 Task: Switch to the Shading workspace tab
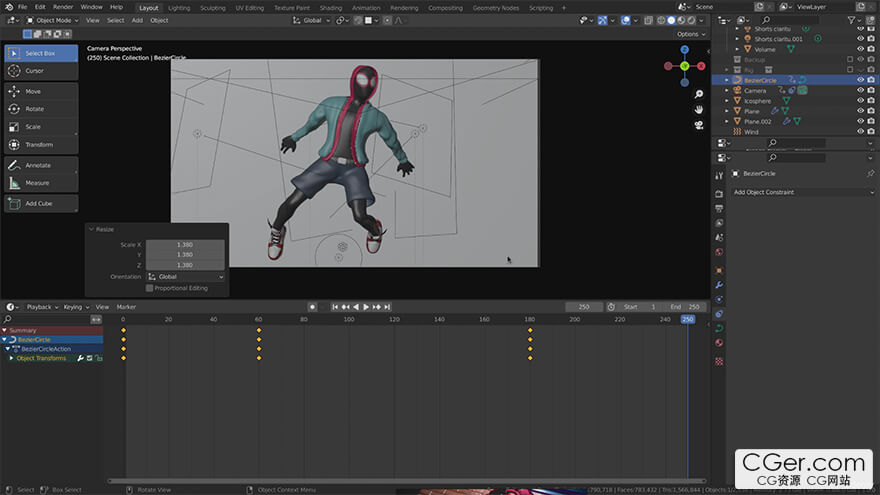331,8
